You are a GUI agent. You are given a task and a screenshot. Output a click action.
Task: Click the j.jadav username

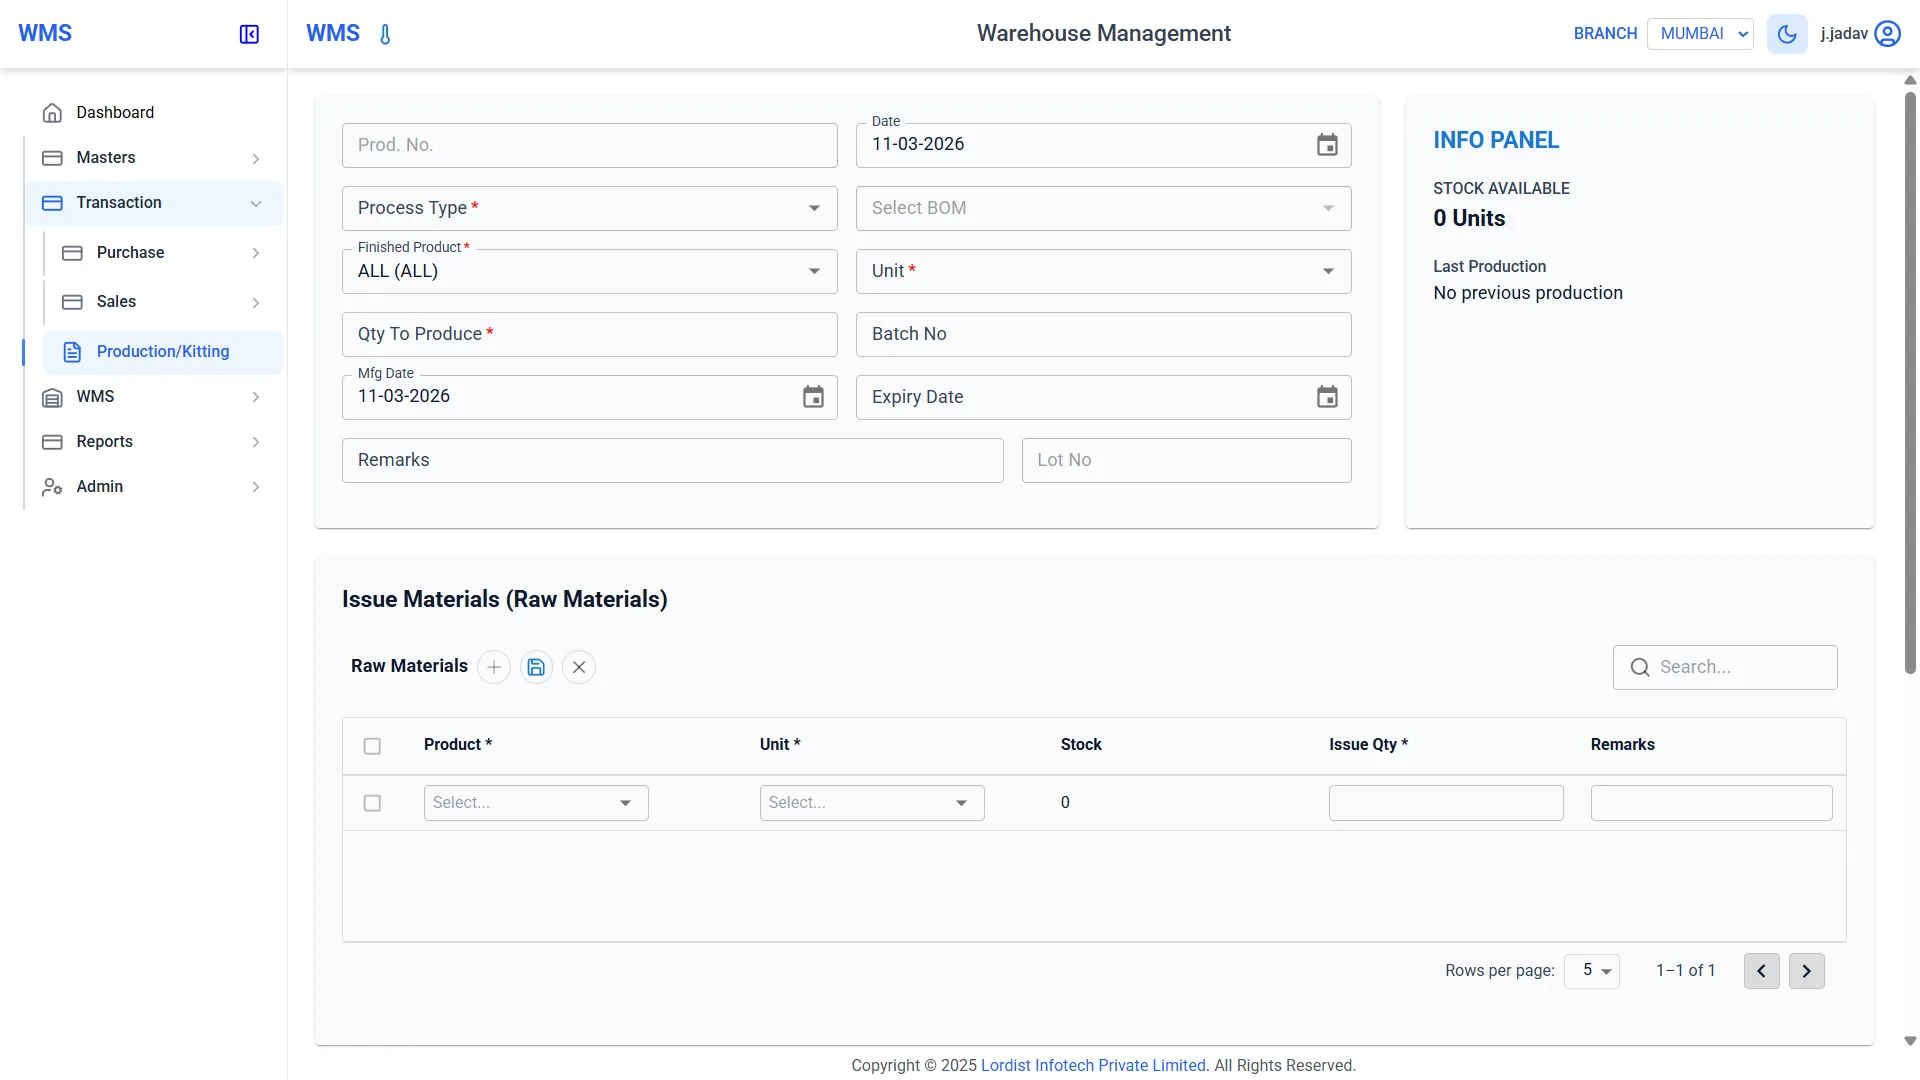(x=1844, y=34)
